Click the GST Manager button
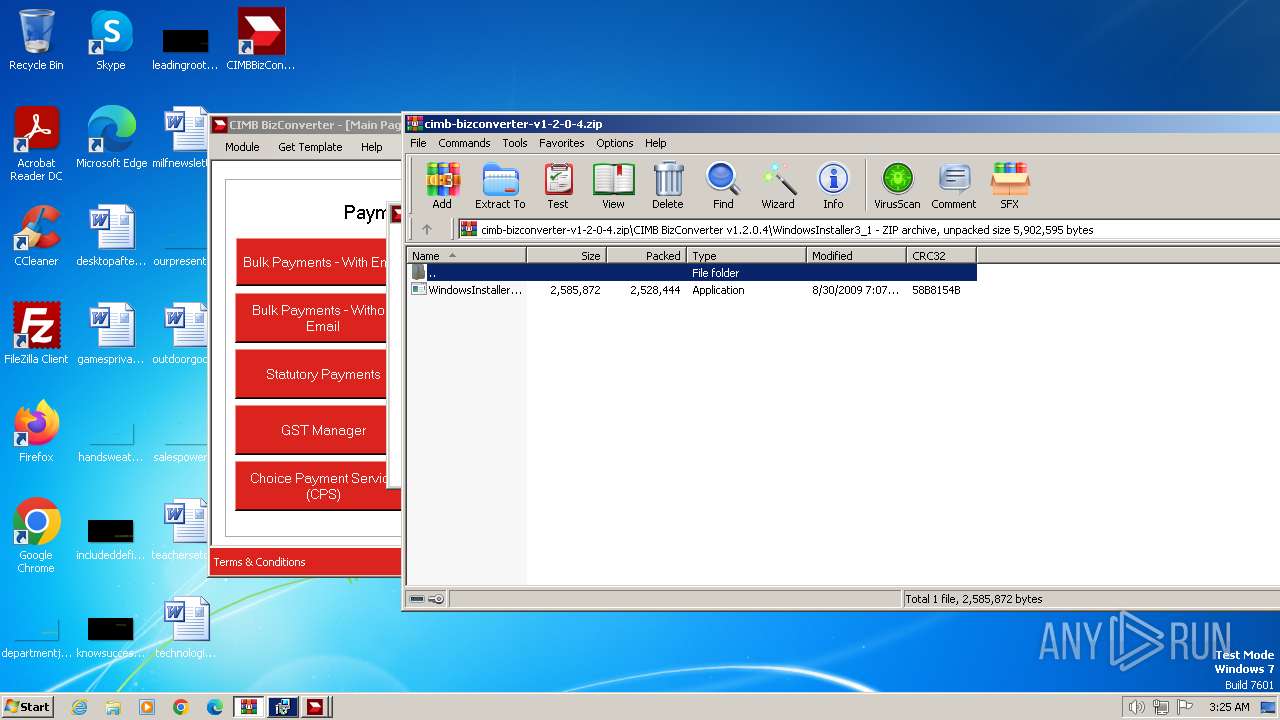The image size is (1280, 720). [311, 430]
